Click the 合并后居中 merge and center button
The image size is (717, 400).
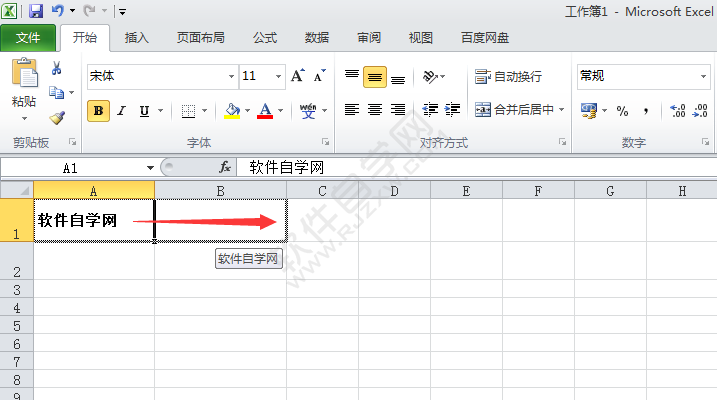coord(514,110)
